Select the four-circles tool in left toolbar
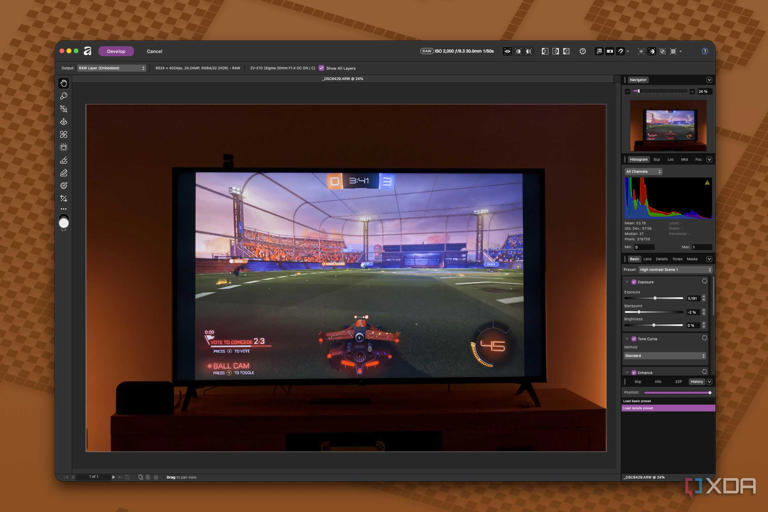This screenshot has height=512, width=768. pos(64,134)
